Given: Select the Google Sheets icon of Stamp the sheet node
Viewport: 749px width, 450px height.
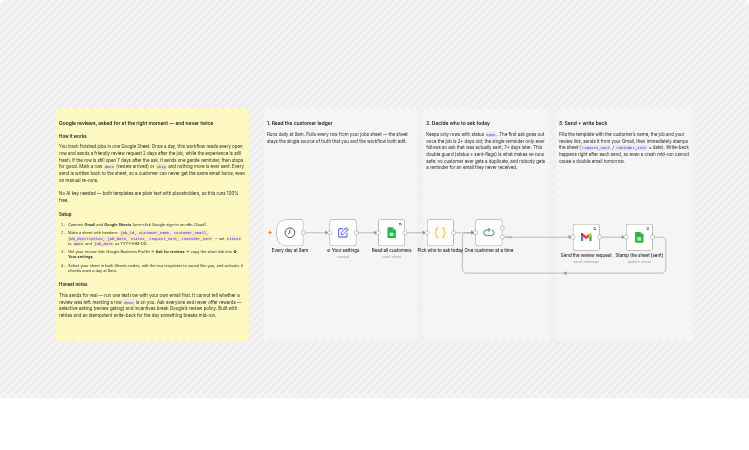Looking at the screenshot, I should pyautogui.click(x=639, y=237).
